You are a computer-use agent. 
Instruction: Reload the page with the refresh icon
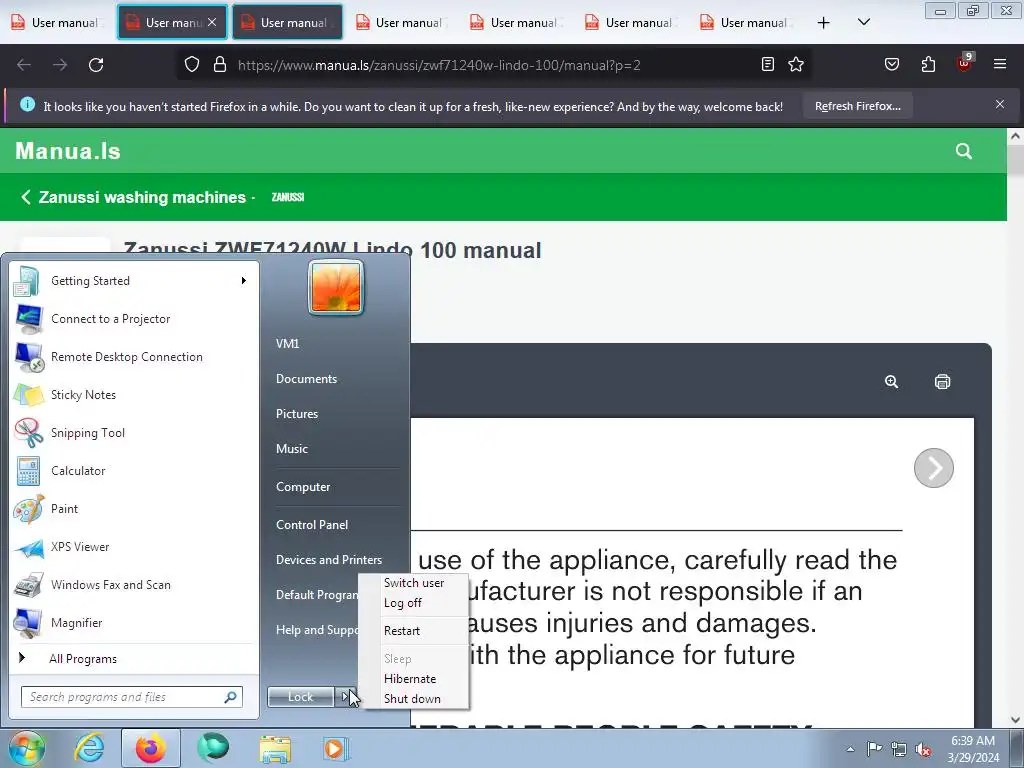coord(96,65)
